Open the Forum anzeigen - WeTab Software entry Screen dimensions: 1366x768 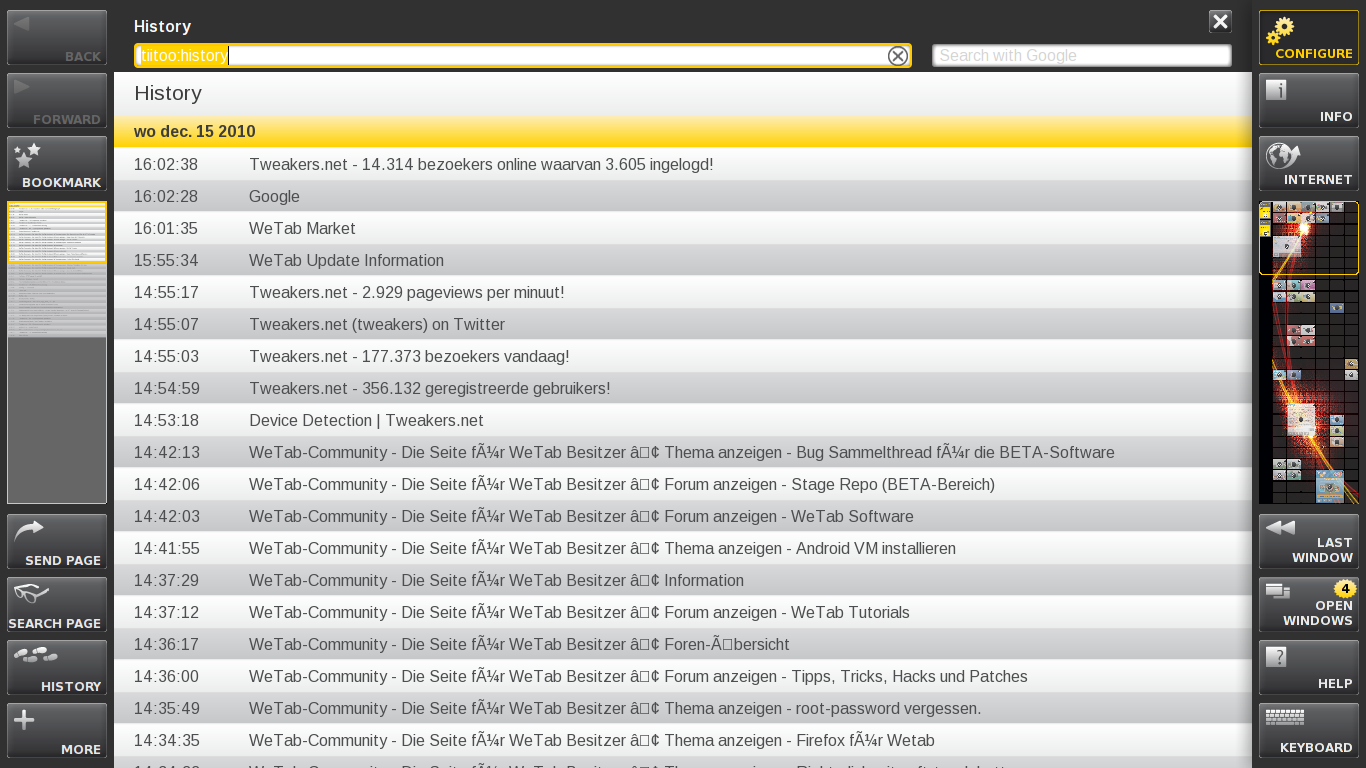click(x=683, y=517)
